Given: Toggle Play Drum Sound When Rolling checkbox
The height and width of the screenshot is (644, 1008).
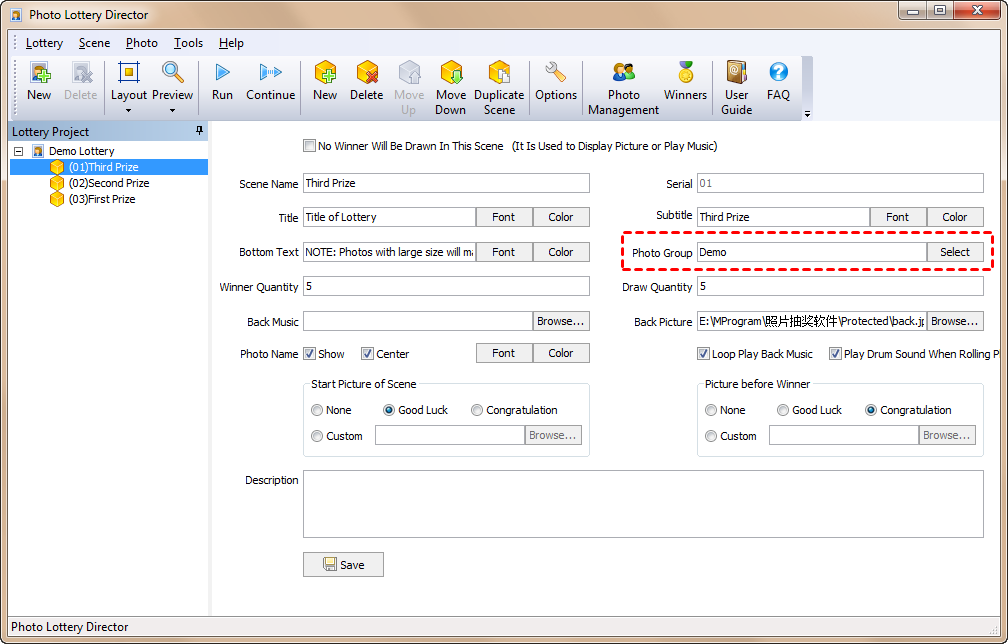Looking at the screenshot, I should pos(836,353).
